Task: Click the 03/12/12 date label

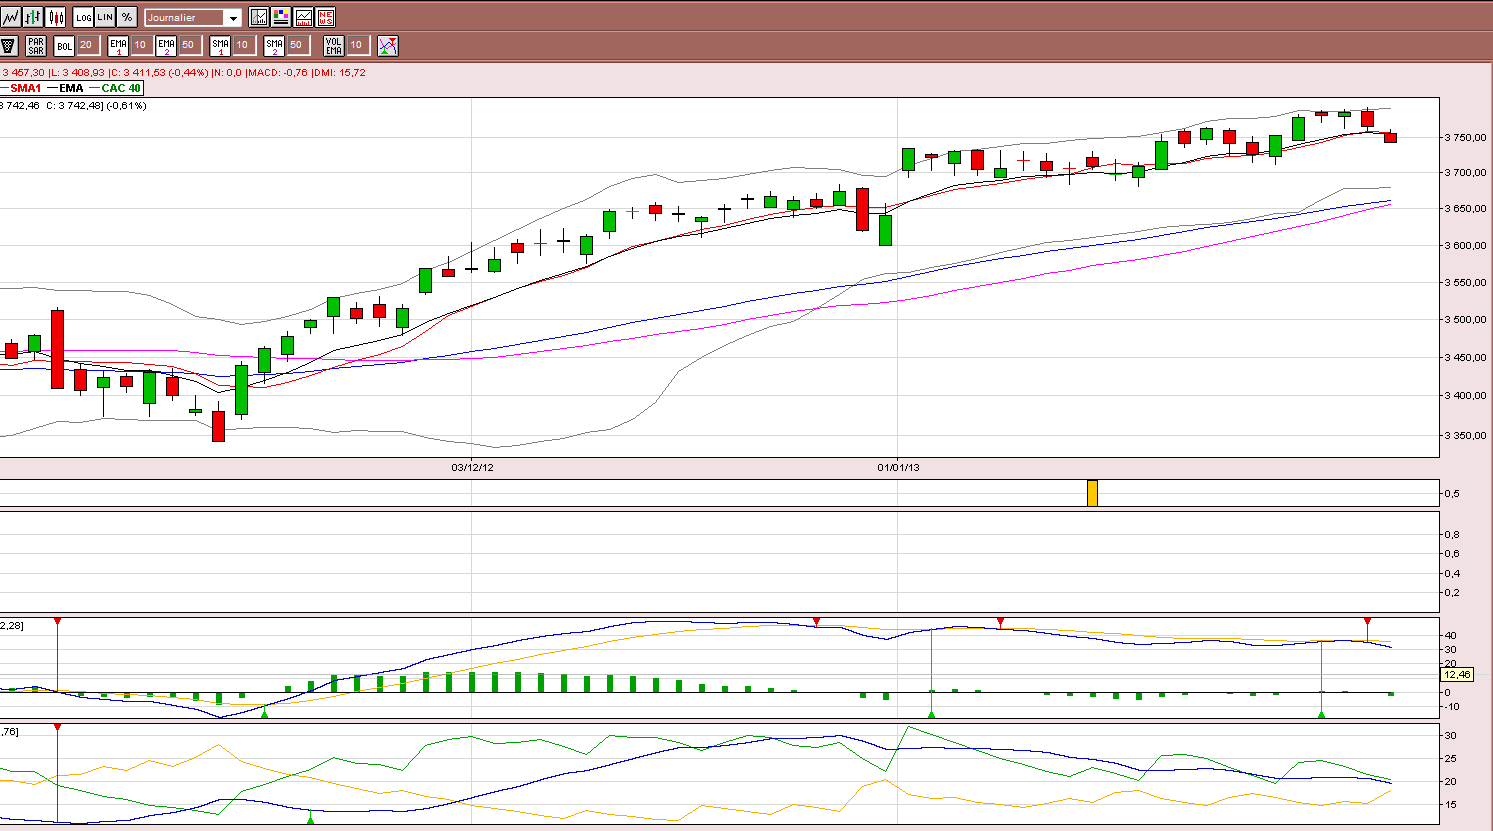Action: (472, 467)
